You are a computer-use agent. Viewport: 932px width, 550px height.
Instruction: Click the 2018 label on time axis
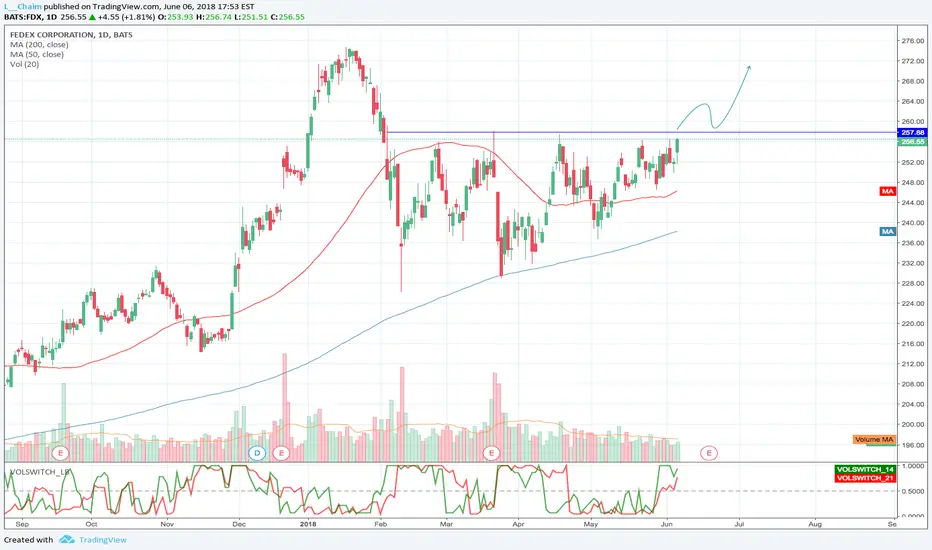click(x=308, y=524)
